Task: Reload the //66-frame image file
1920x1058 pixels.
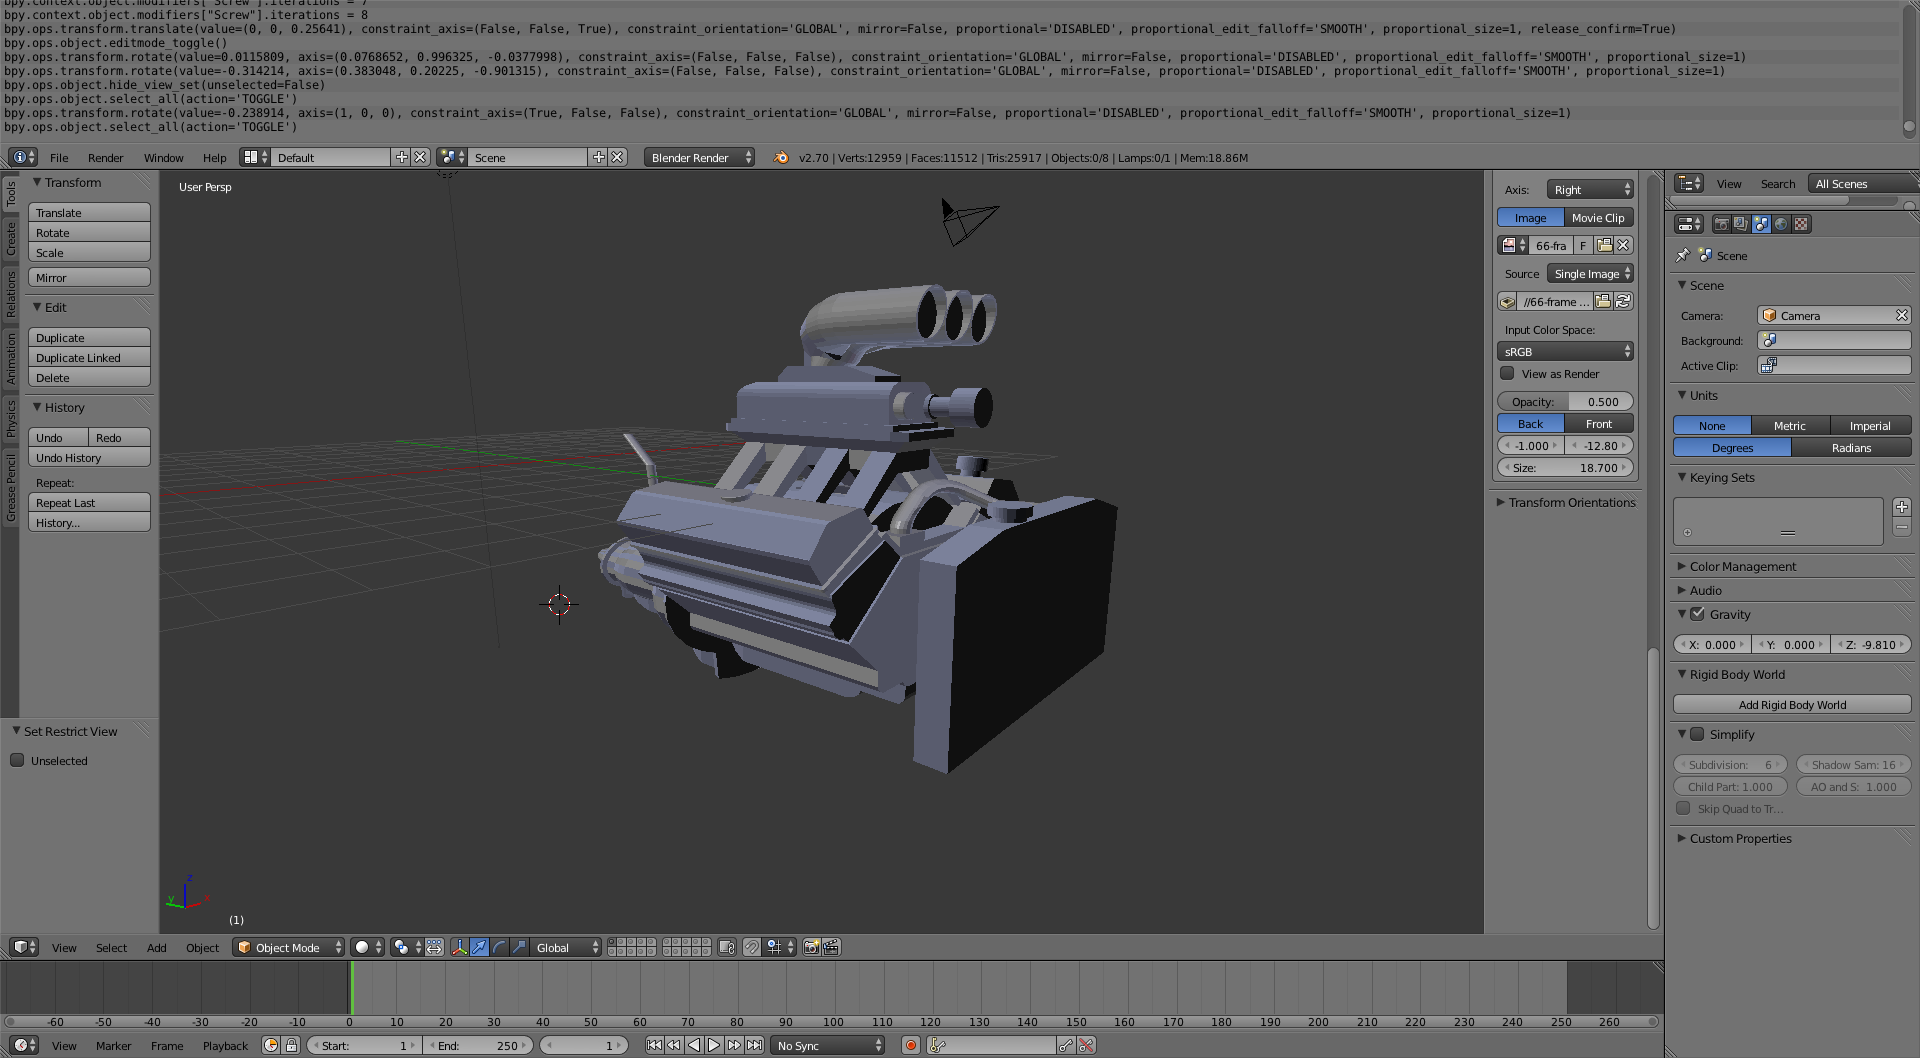Action: tap(1623, 301)
